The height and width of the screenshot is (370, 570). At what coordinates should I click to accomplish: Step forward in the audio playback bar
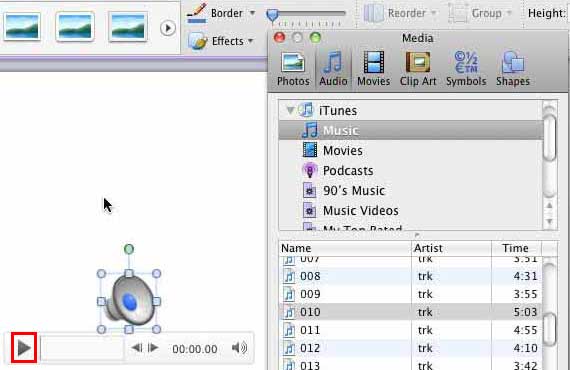(x=153, y=348)
